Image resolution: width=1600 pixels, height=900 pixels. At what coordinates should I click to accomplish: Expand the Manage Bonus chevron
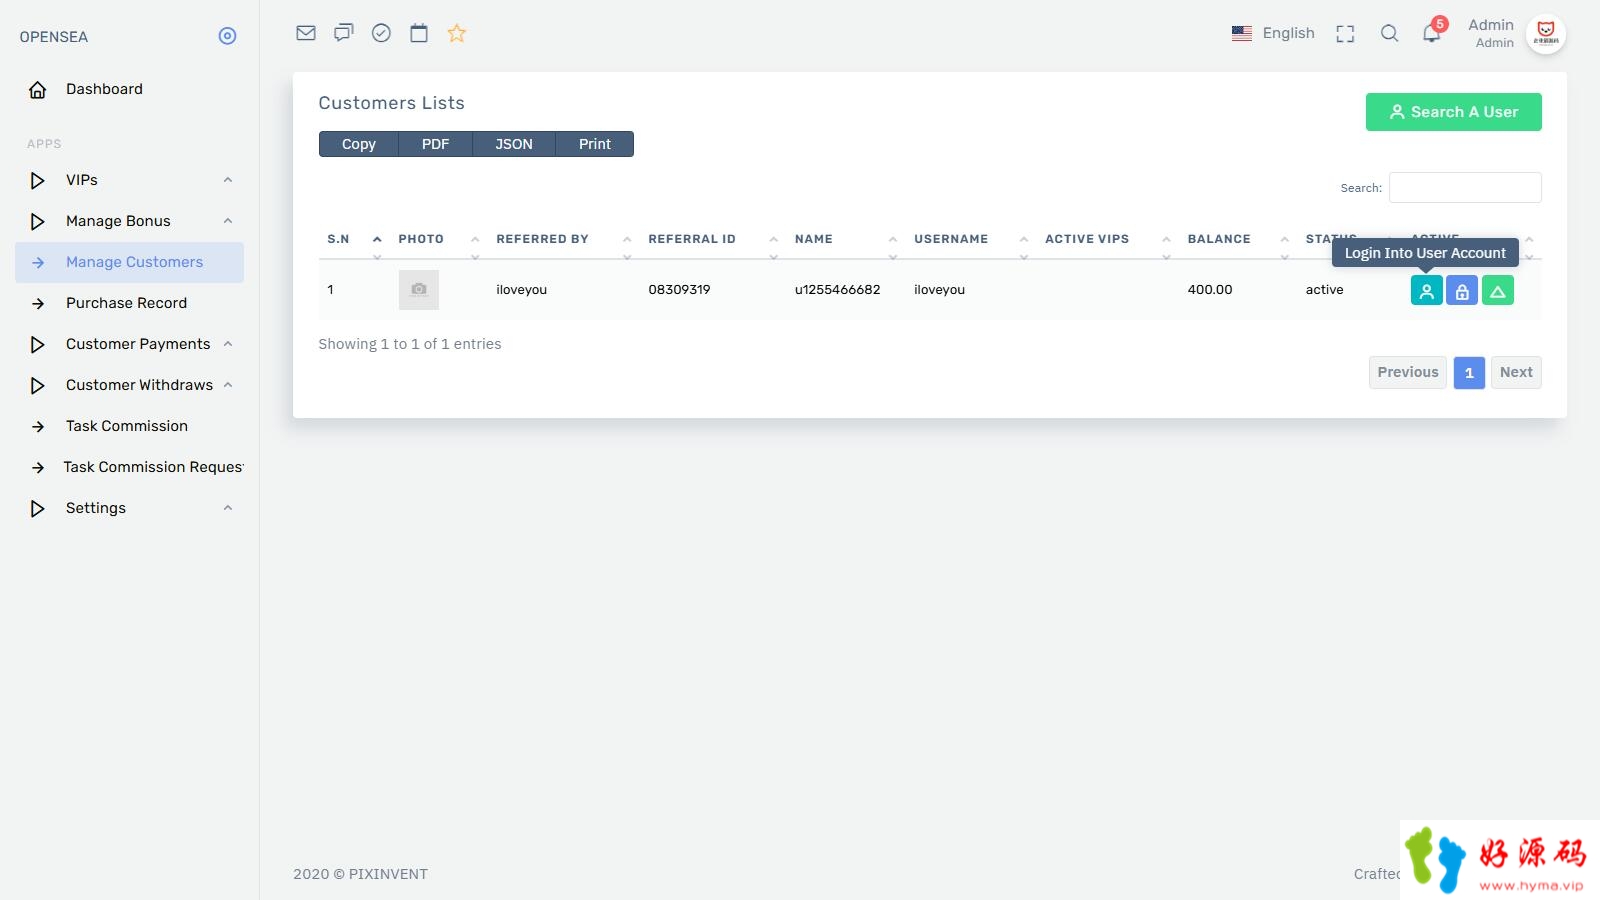(228, 221)
